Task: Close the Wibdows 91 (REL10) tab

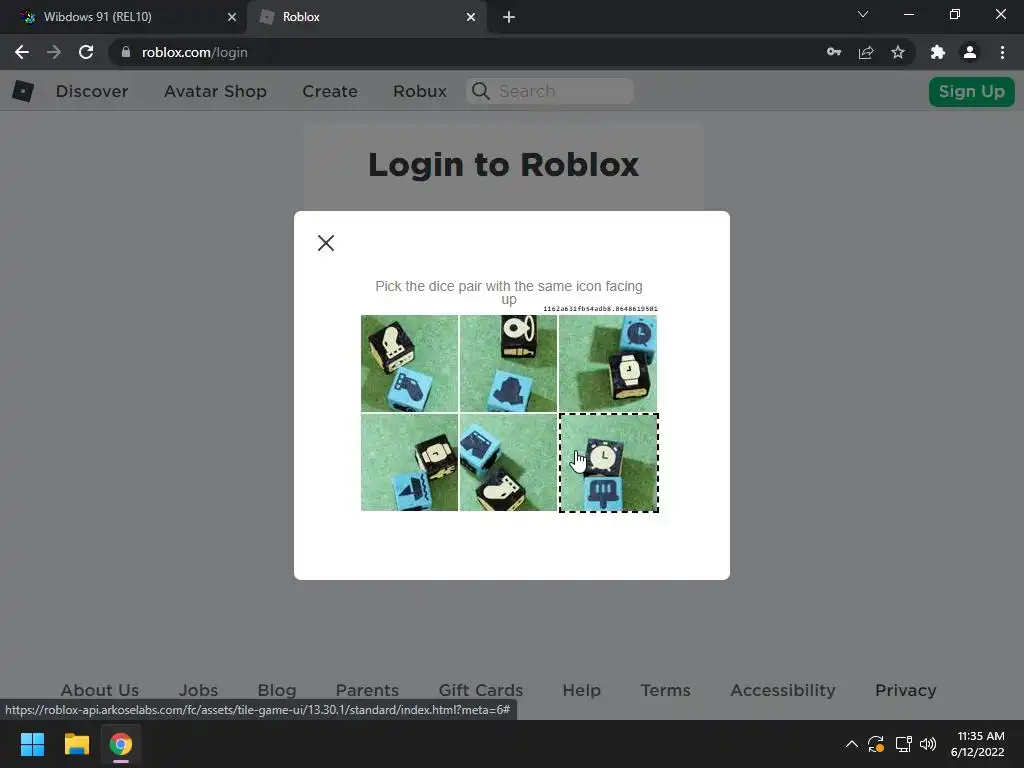Action: coord(232,17)
